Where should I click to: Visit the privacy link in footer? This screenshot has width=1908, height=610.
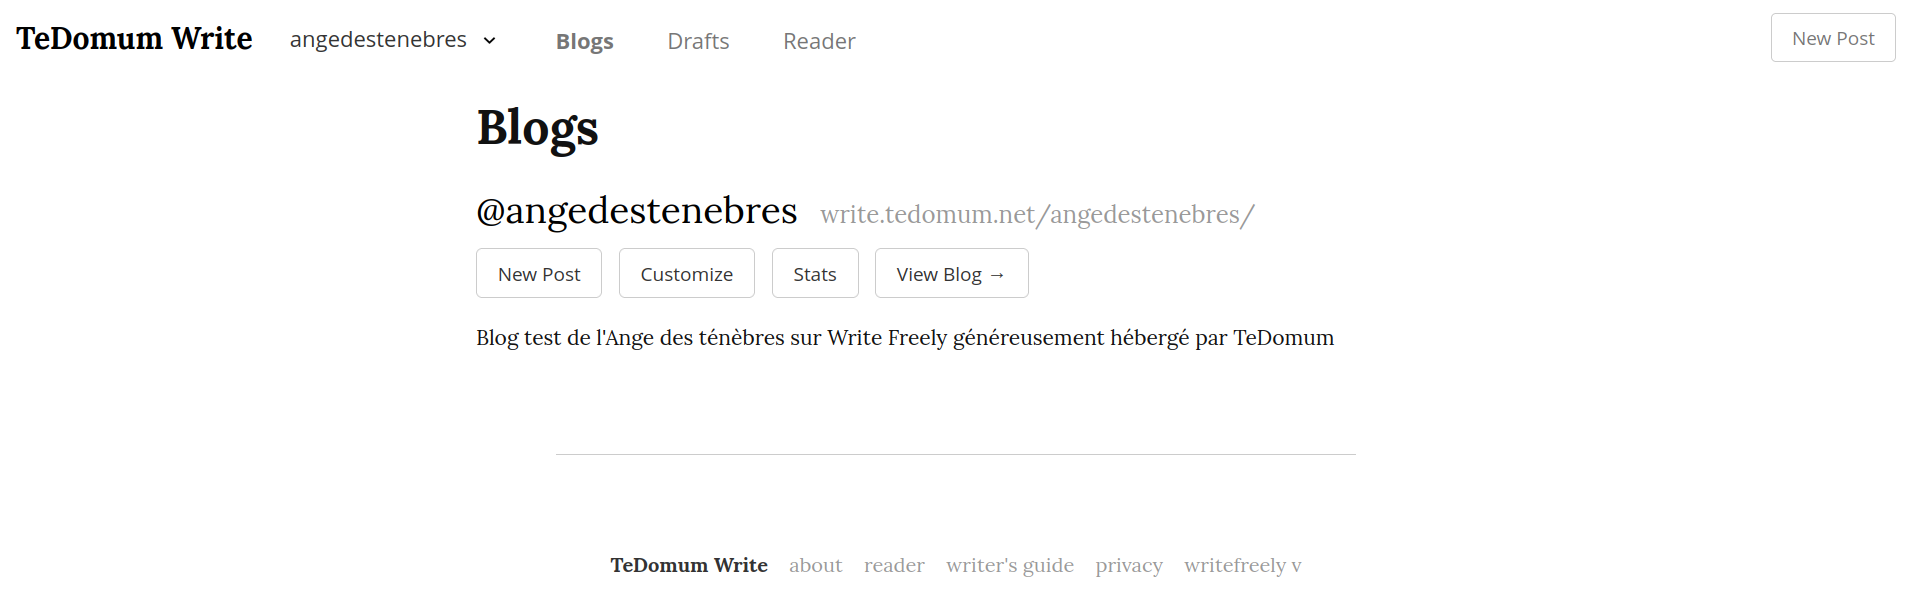click(1129, 565)
